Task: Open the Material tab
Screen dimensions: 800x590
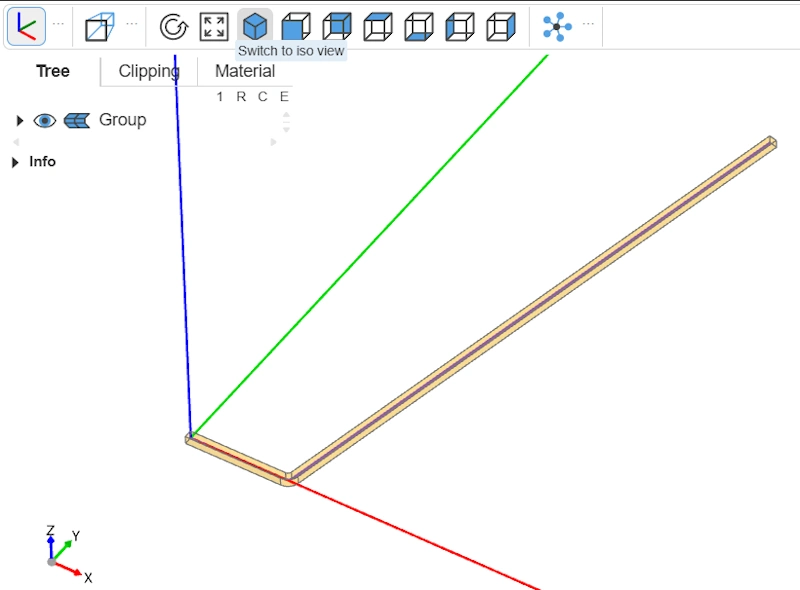Action: coord(244,71)
